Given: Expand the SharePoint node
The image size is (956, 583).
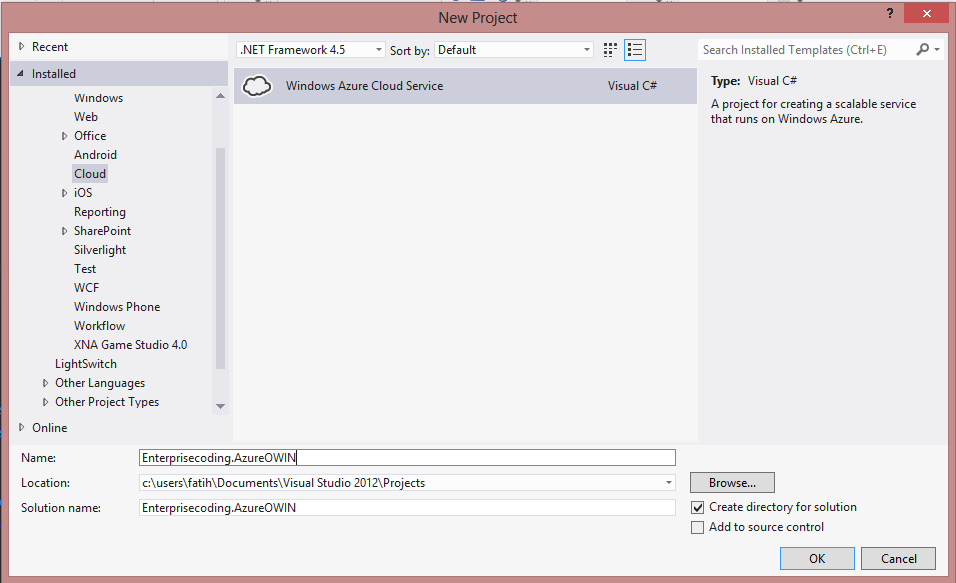Looking at the screenshot, I should click(64, 231).
